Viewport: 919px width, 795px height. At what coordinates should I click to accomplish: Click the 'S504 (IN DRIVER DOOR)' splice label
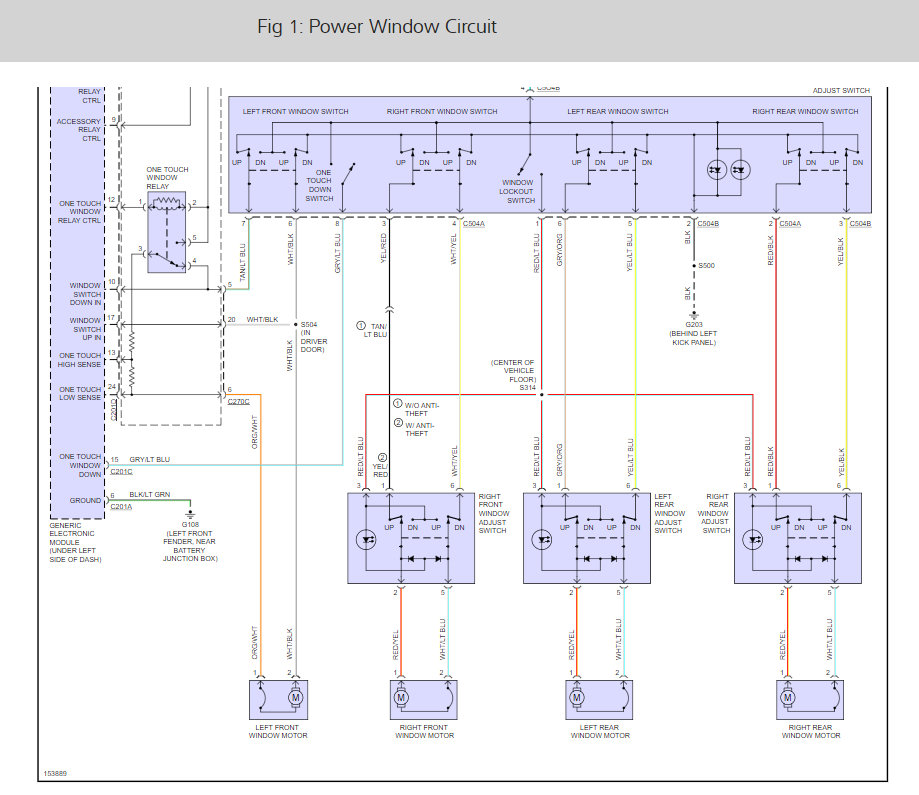314,337
